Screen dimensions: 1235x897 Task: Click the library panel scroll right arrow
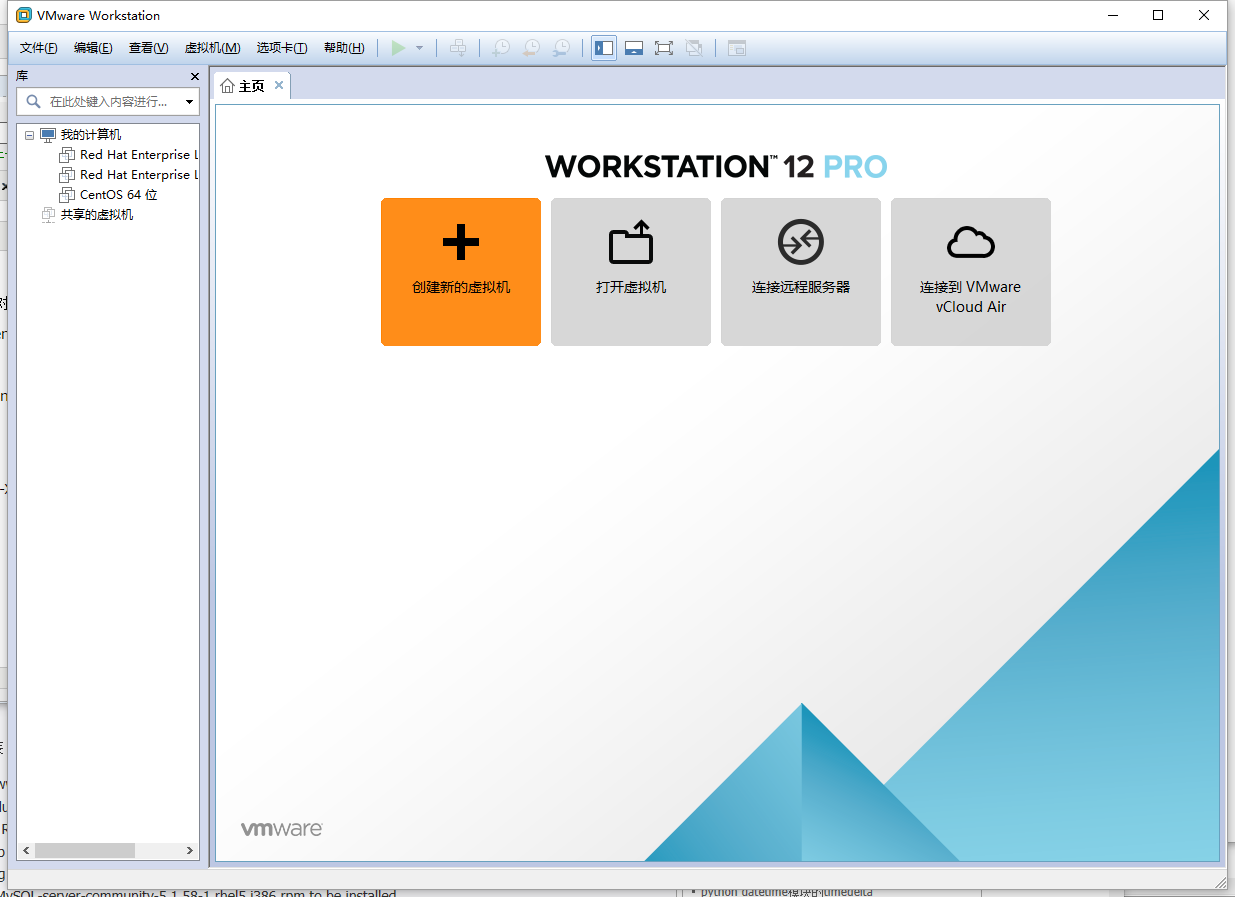point(190,850)
